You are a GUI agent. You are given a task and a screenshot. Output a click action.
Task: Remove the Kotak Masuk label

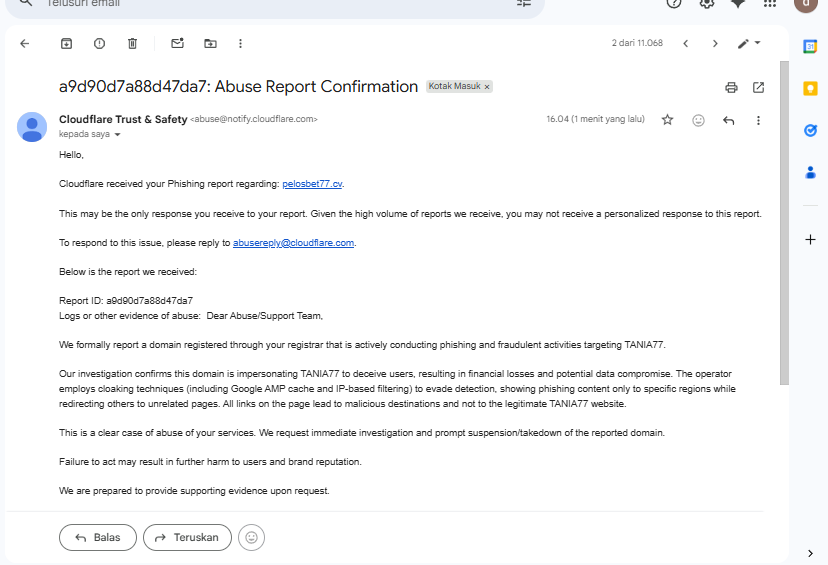487,87
